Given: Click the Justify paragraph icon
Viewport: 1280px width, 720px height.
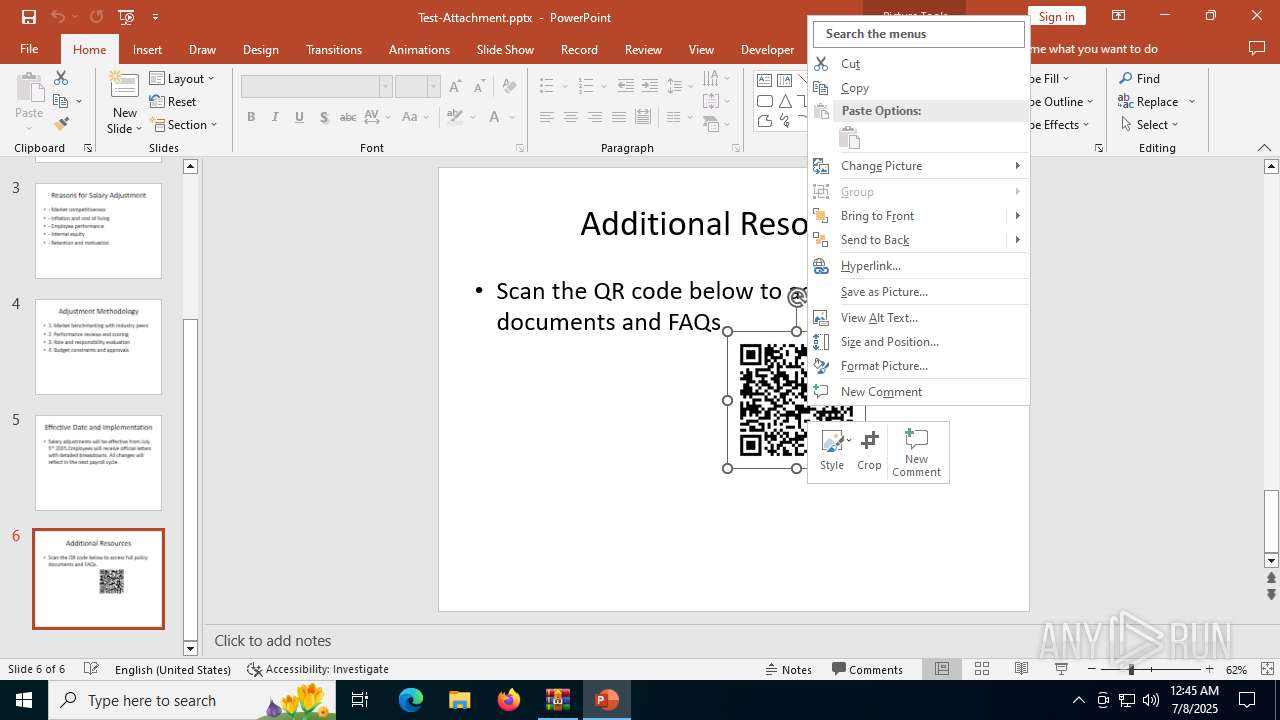Looking at the screenshot, I should [618, 118].
